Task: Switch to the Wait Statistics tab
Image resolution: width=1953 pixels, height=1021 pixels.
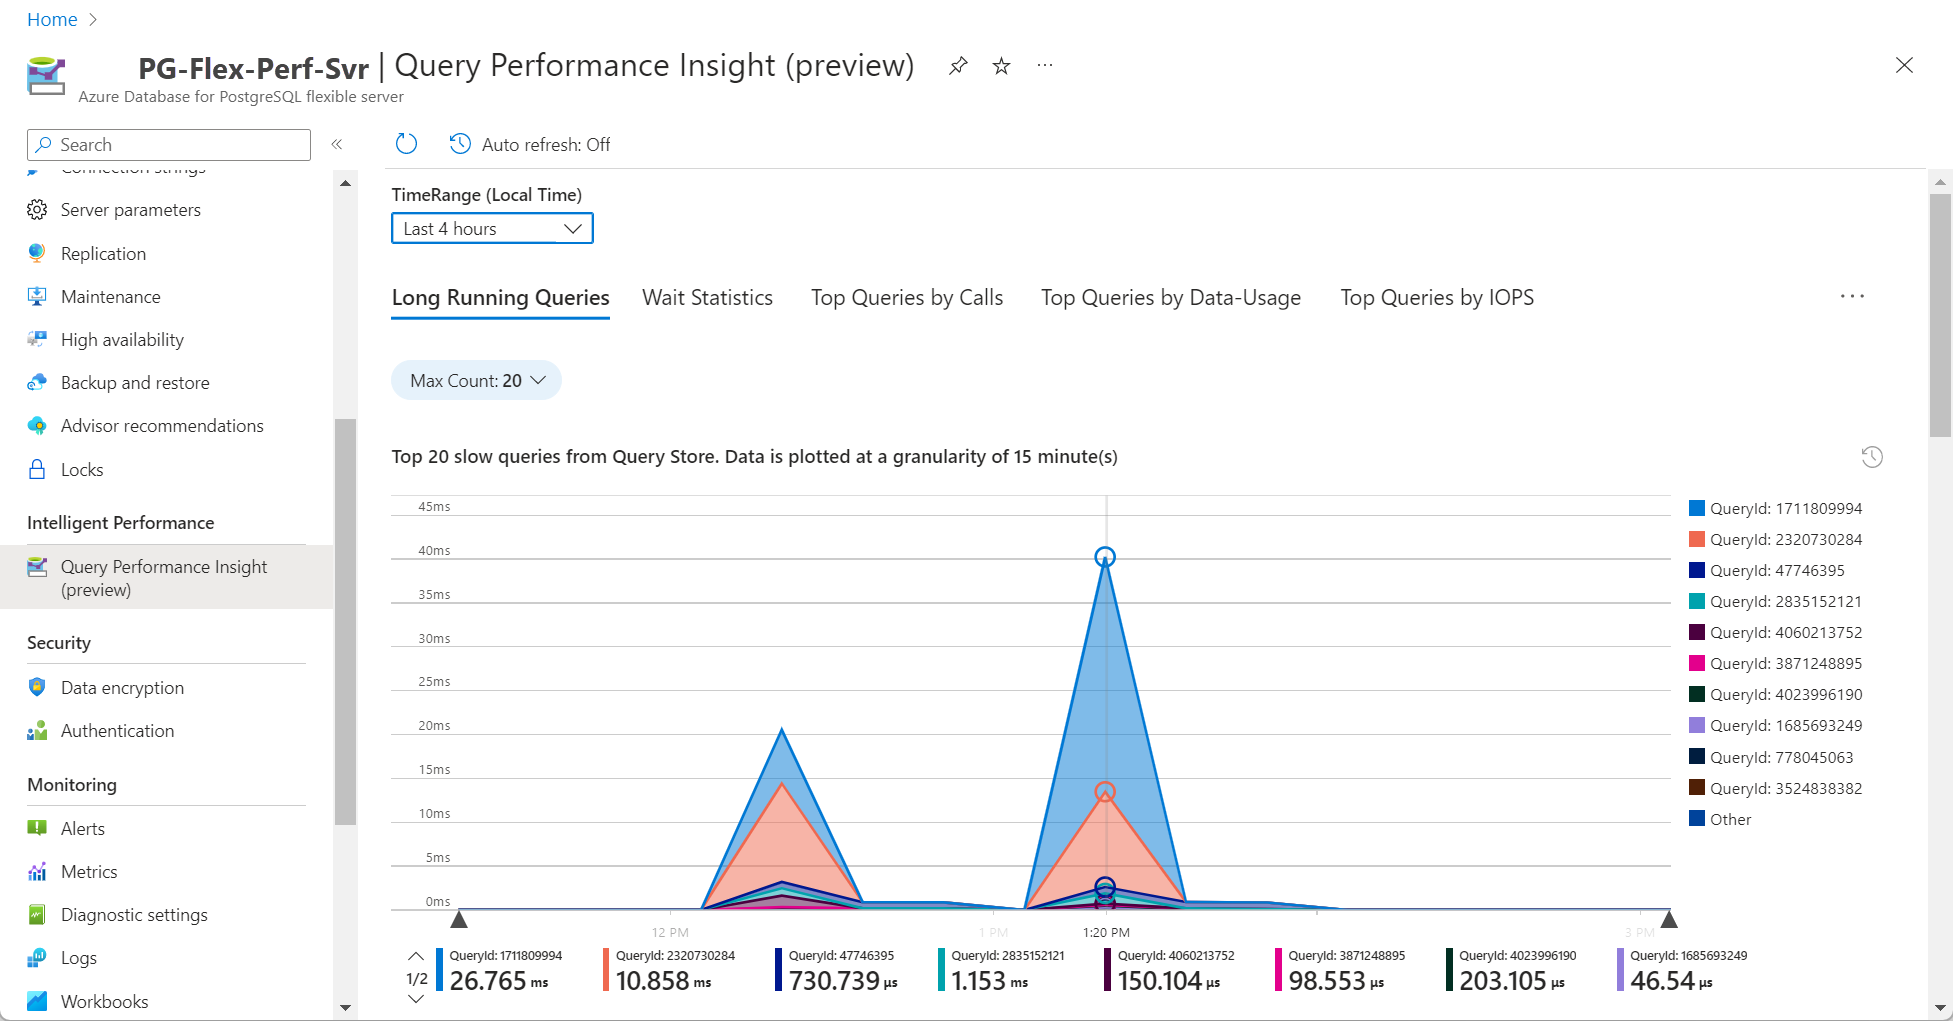Action: coord(707,298)
